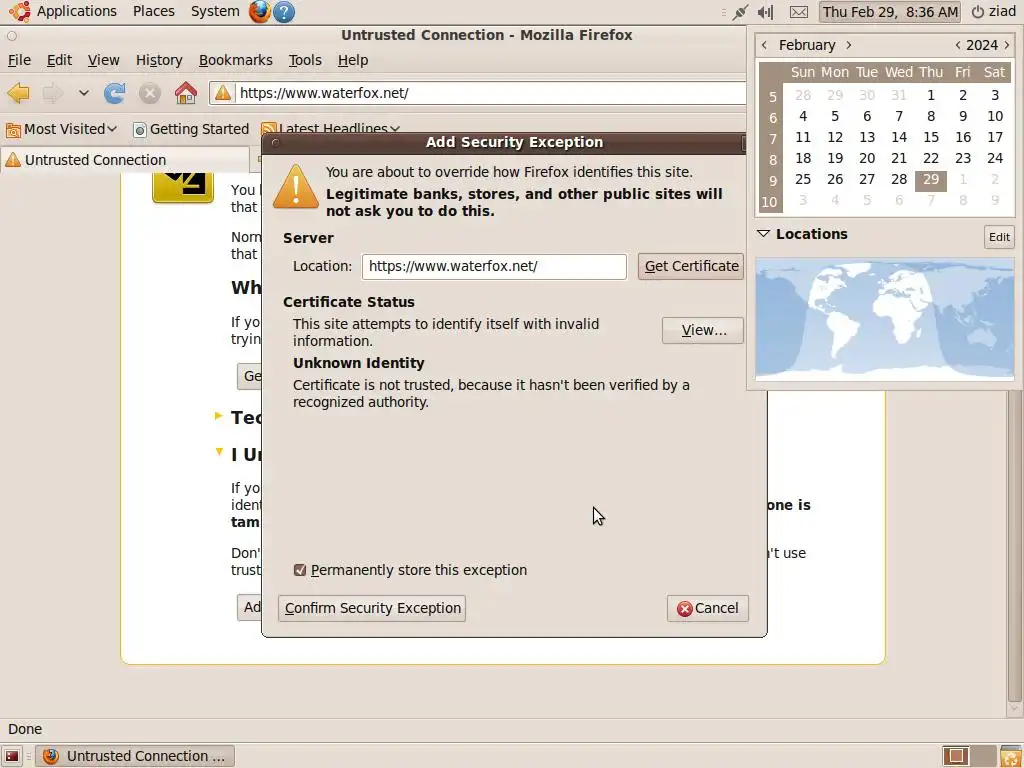Open the Places menu in top panel

(x=153, y=11)
